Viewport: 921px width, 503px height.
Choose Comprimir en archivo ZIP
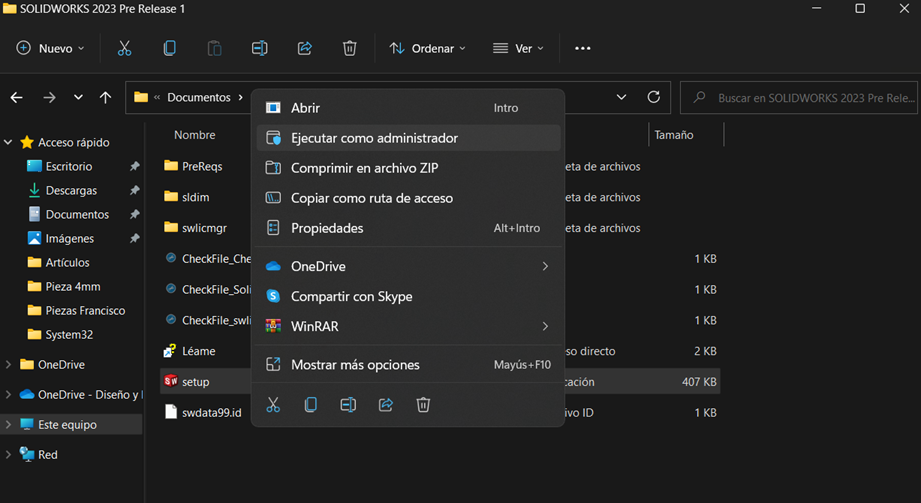[x=408, y=167]
